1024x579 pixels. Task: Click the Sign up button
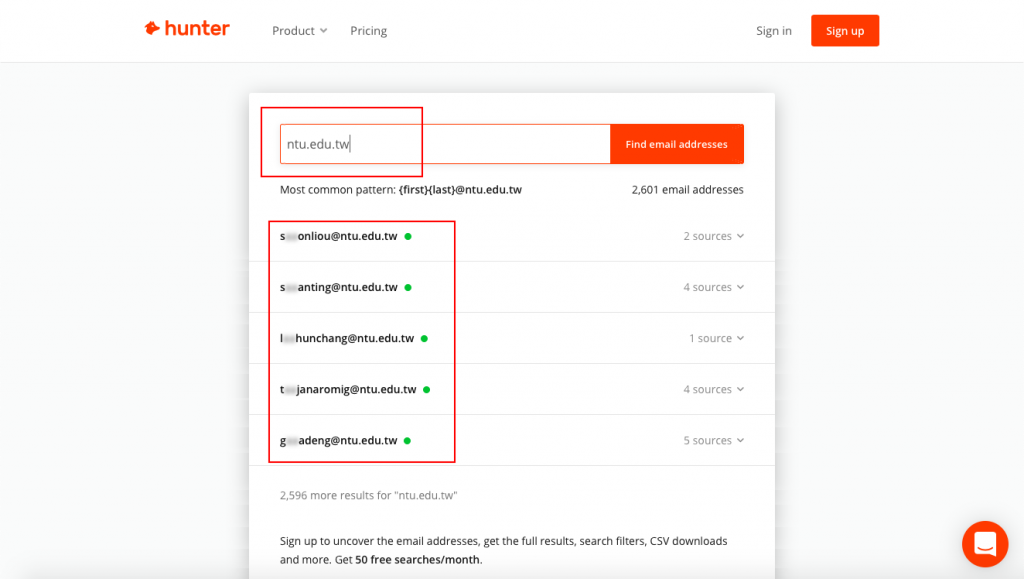tap(844, 31)
